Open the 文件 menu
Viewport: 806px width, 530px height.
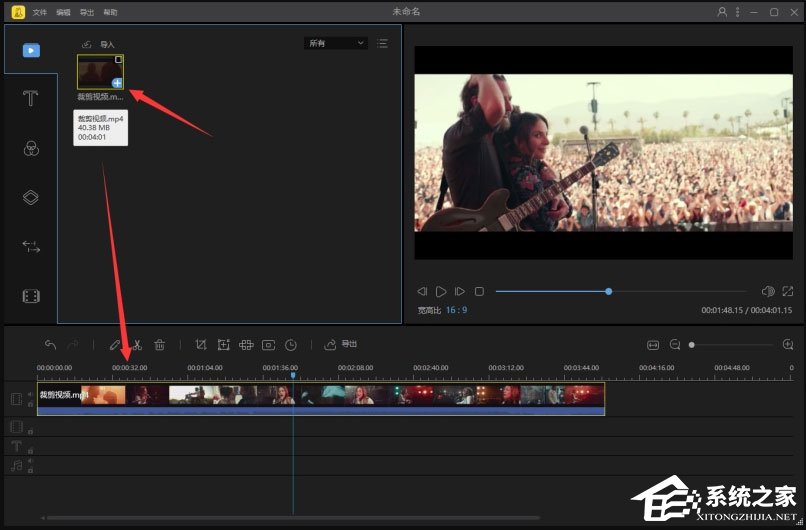[x=40, y=12]
